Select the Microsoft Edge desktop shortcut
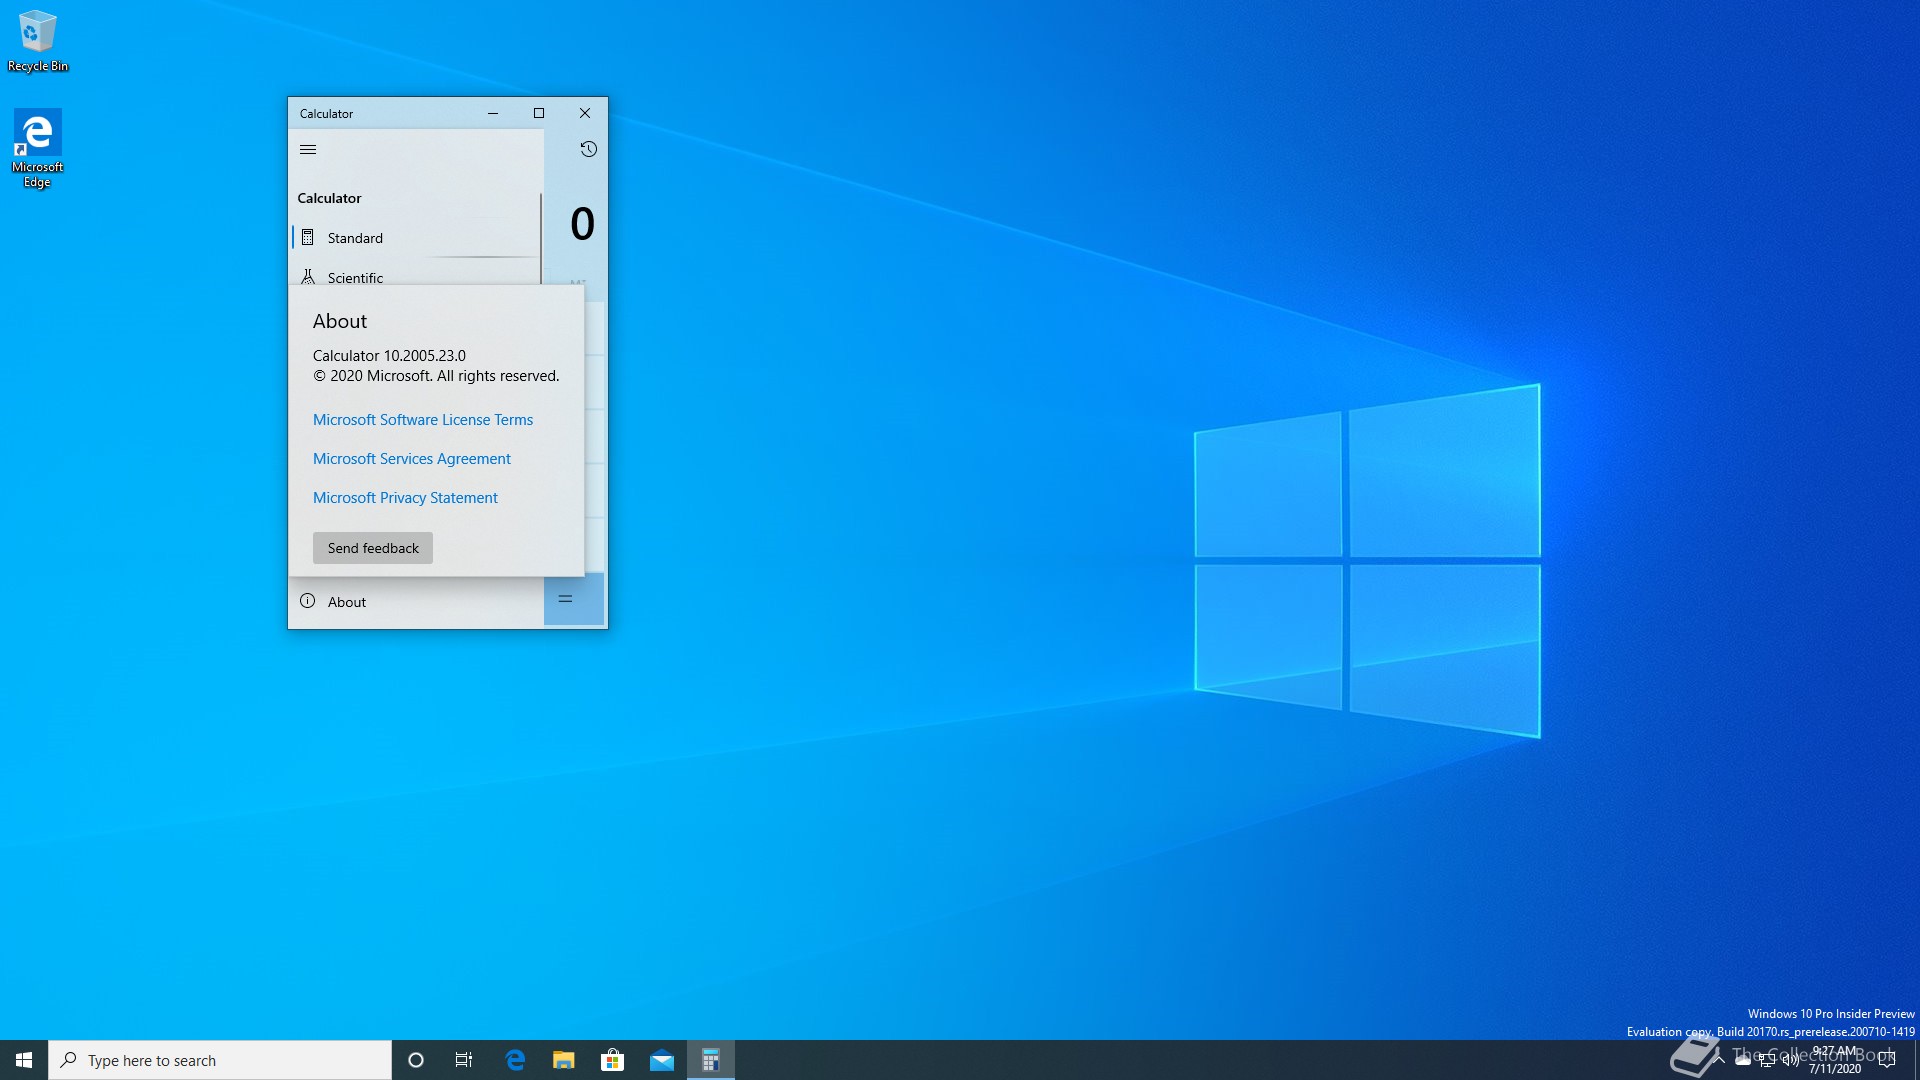Viewport: 1920px width, 1080px height. tap(37, 149)
